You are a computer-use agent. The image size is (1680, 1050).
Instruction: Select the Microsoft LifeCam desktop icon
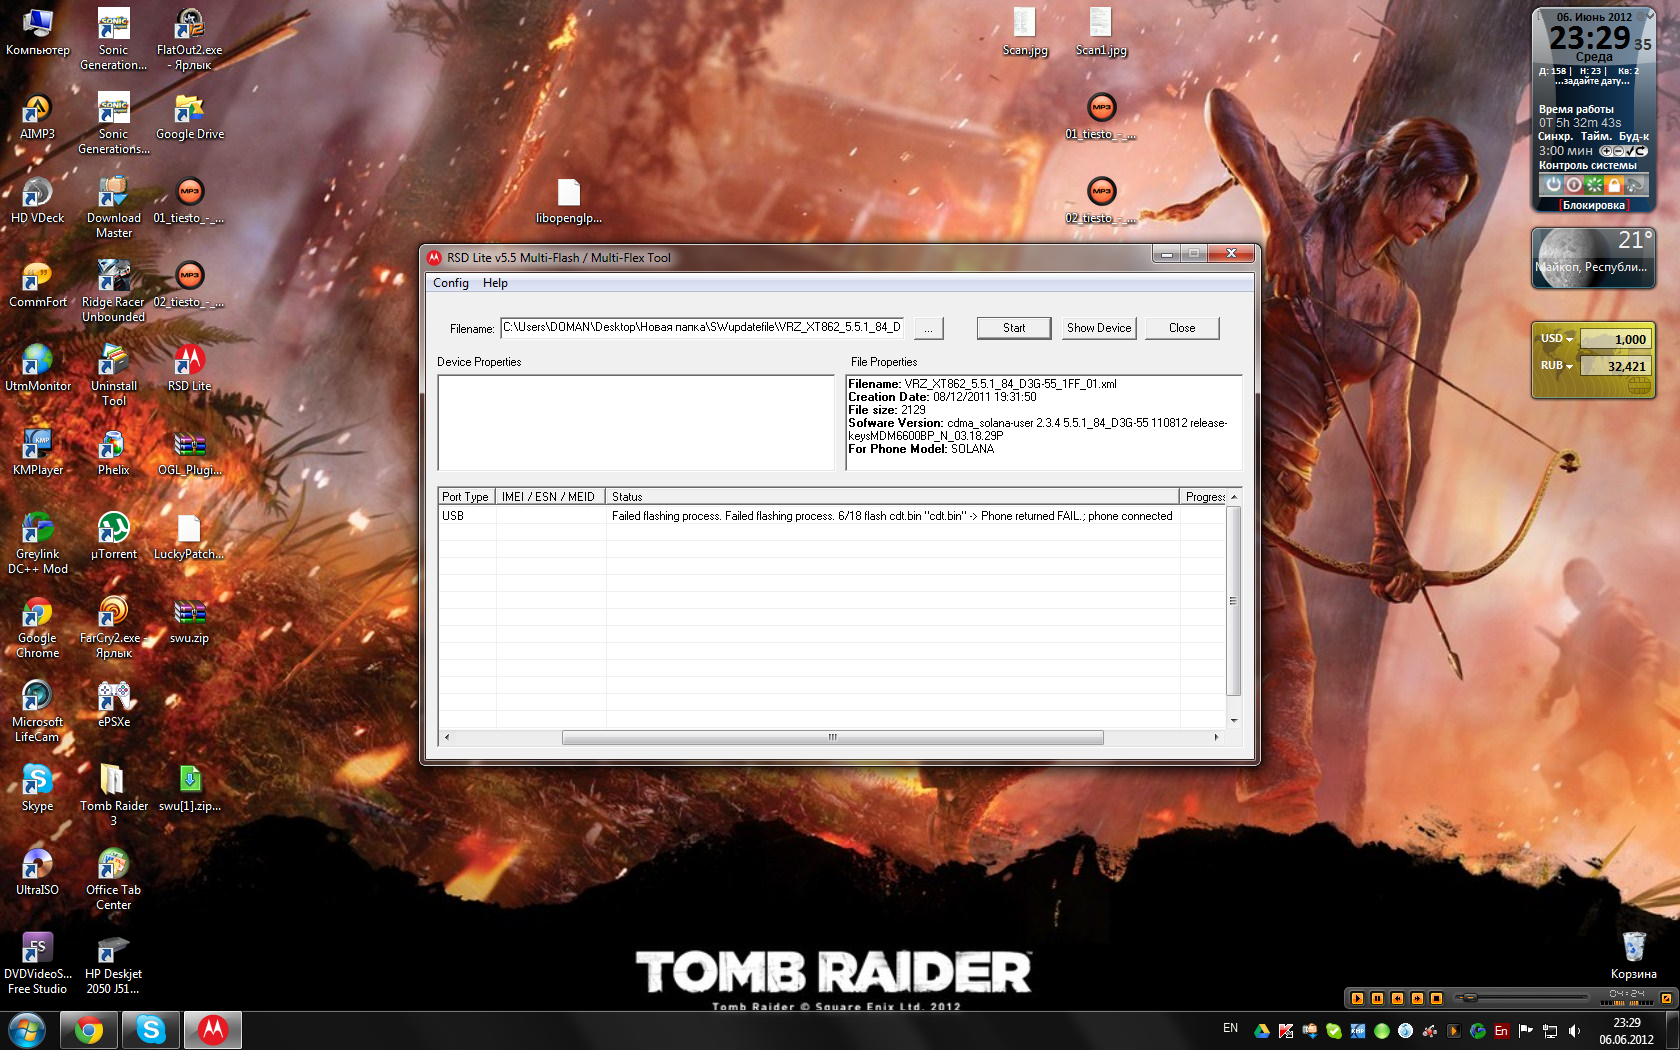coord(38,712)
